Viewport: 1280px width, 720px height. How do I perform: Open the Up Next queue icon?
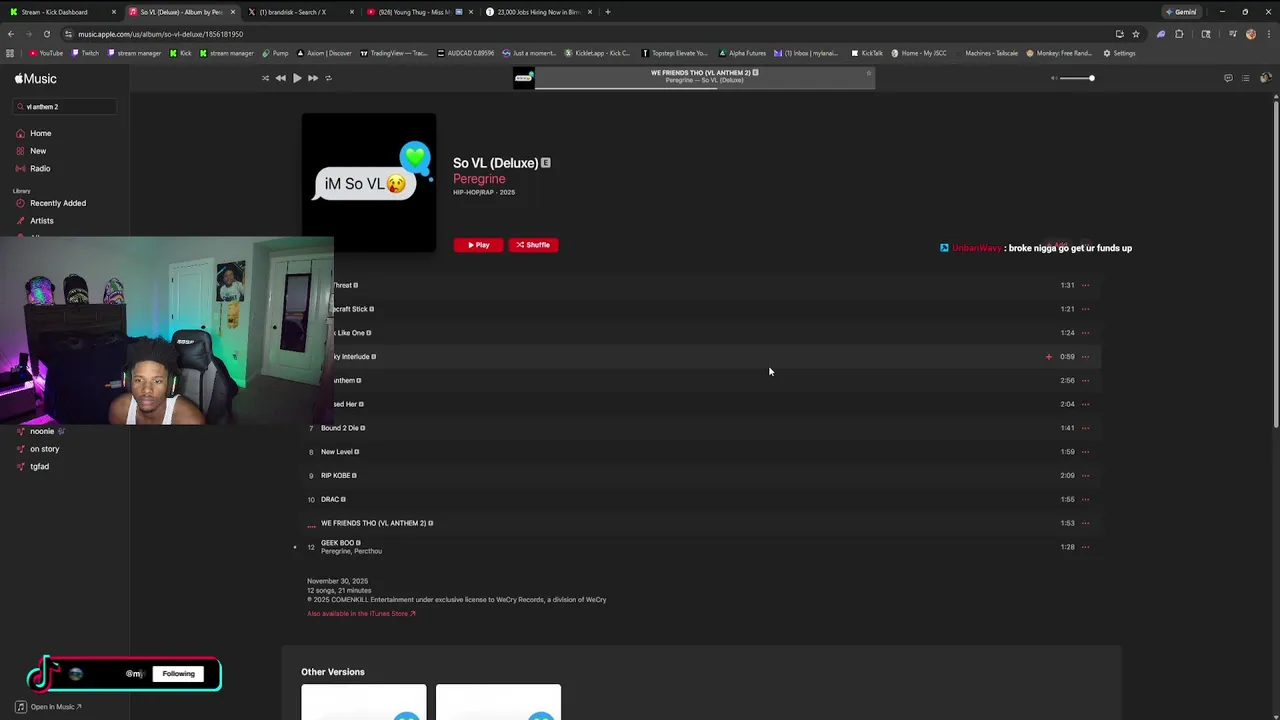pyautogui.click(x=1246, y=78)
